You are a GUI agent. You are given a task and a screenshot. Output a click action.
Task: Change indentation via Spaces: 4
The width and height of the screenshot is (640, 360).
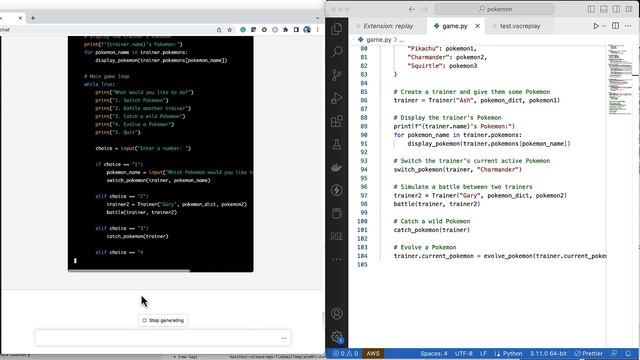(433, 353)
